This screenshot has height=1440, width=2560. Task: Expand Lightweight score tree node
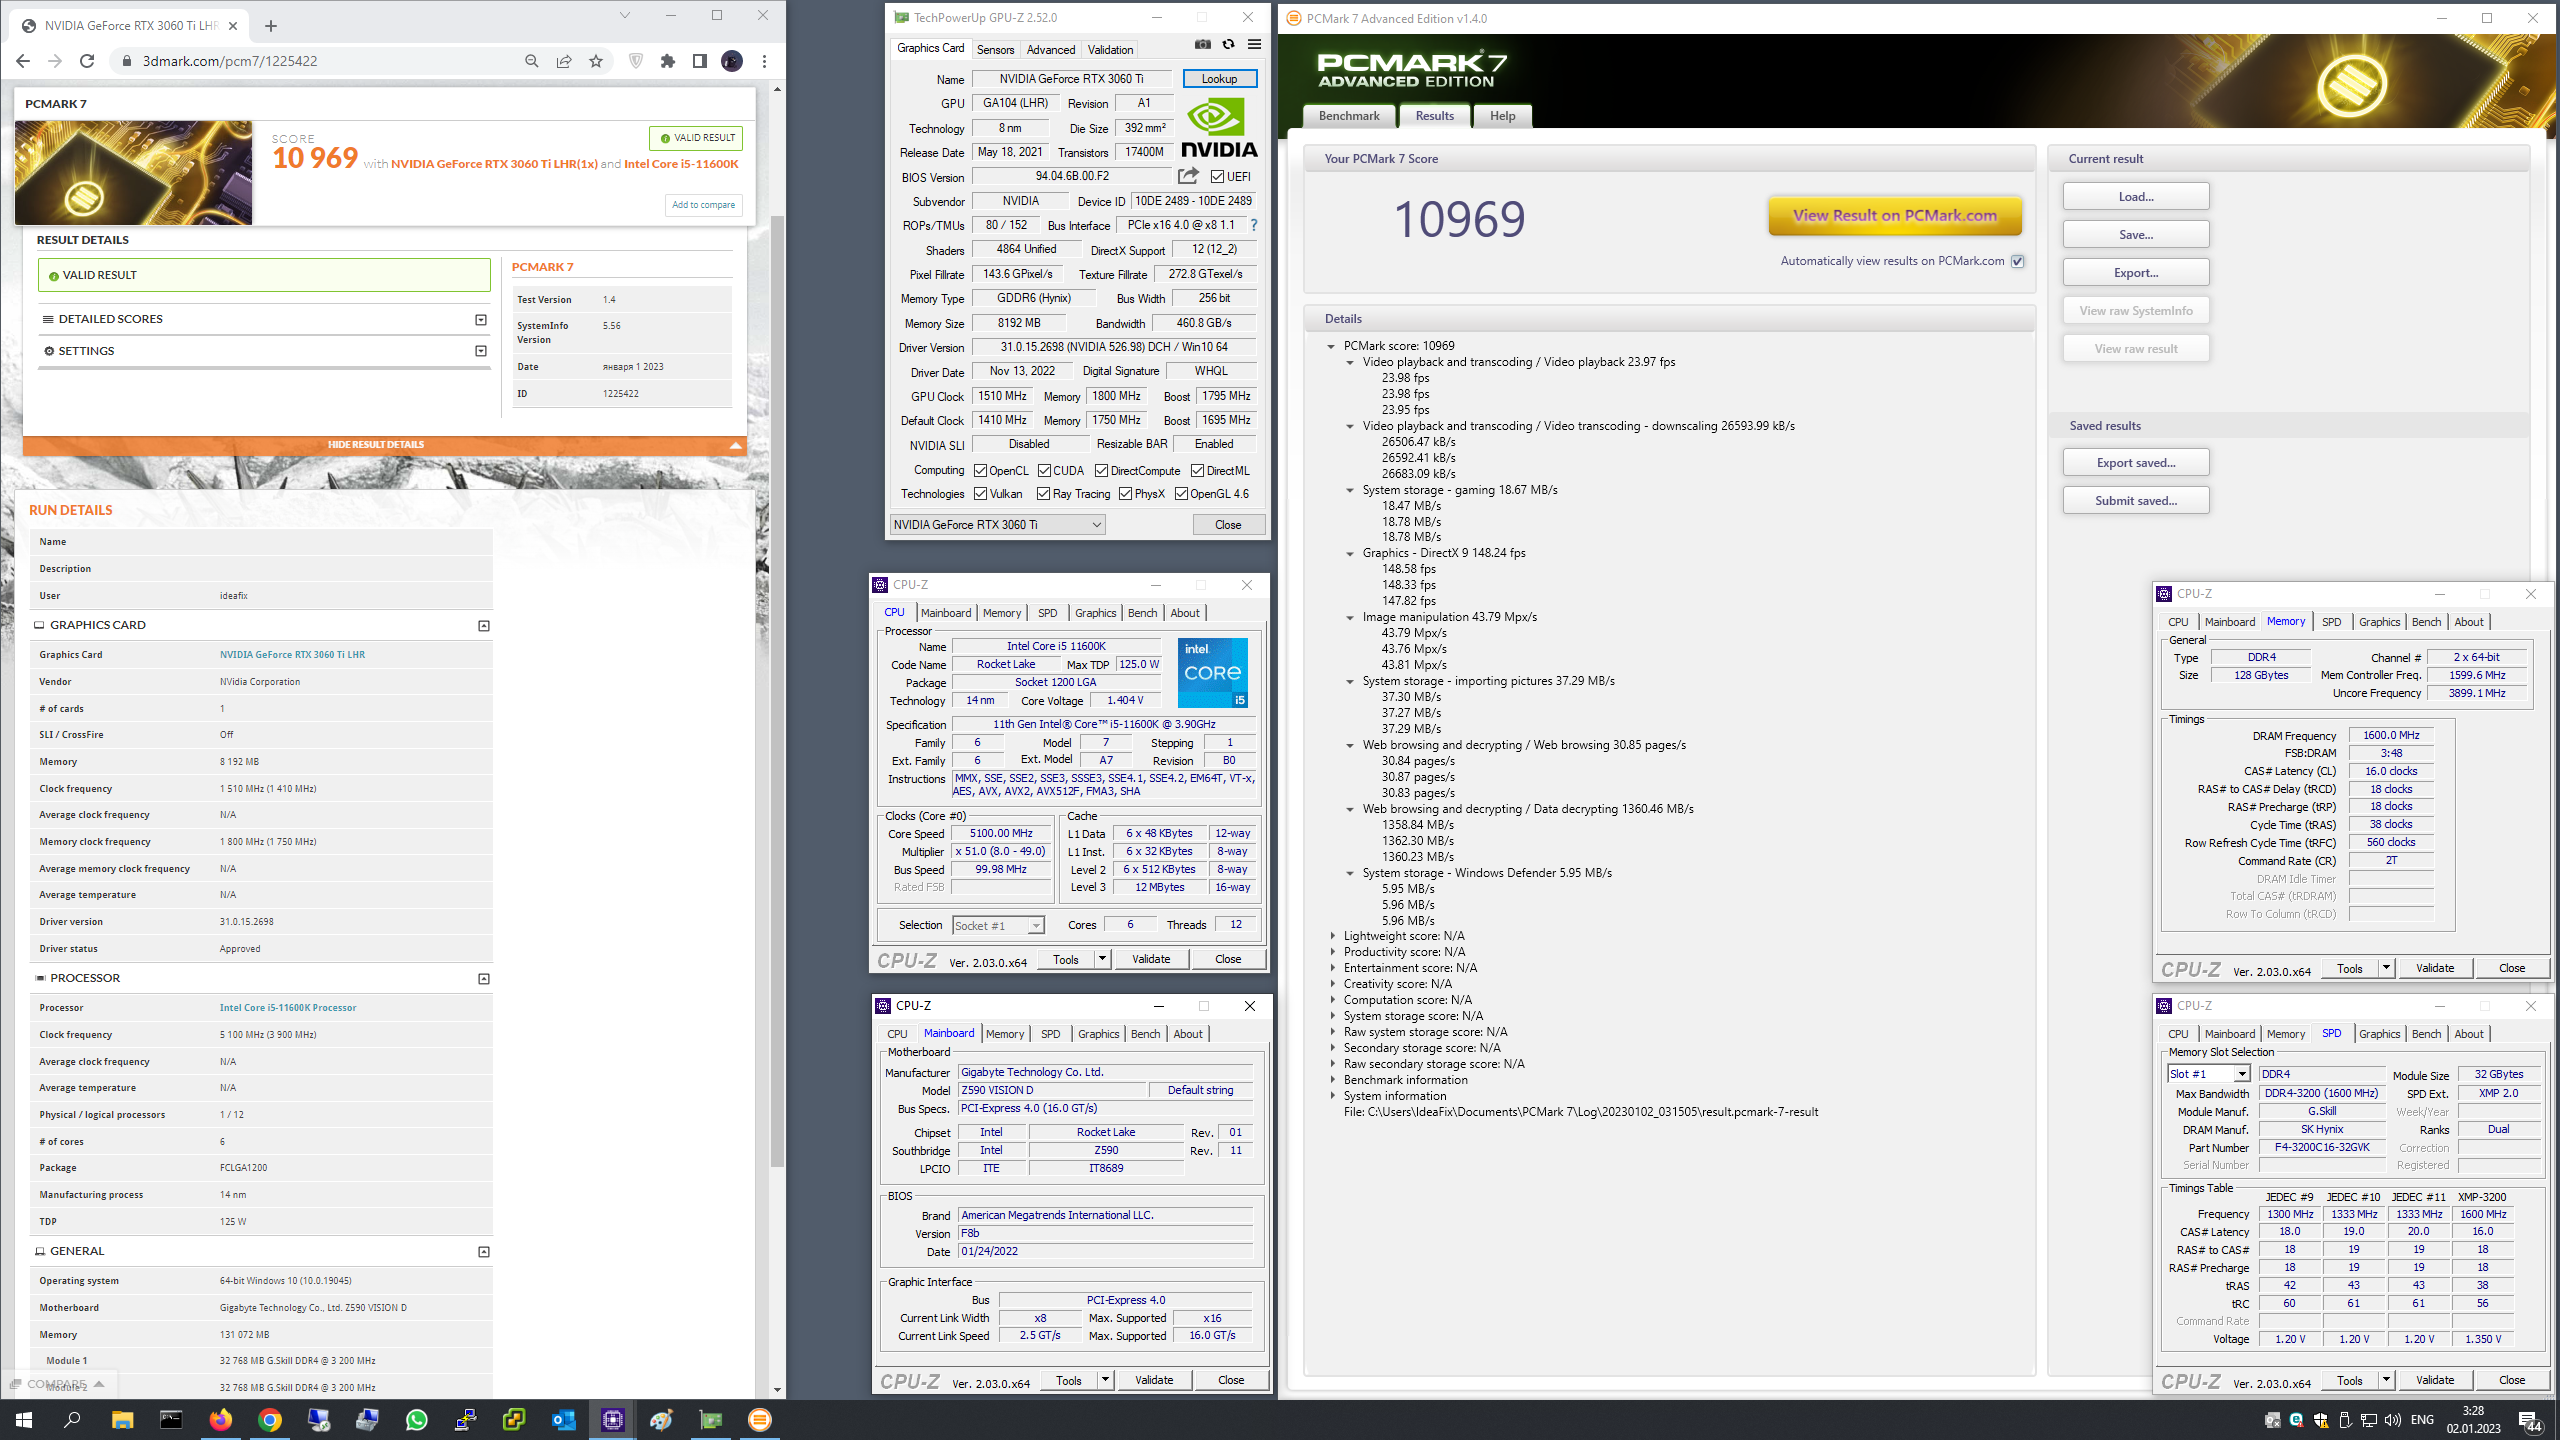pos(1332,937)
